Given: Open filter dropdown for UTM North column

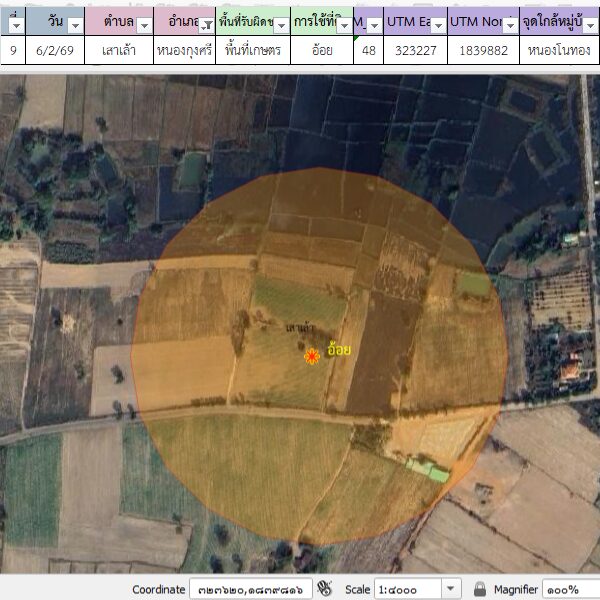Looking at the screenshot, I should (x=509, y=23).
